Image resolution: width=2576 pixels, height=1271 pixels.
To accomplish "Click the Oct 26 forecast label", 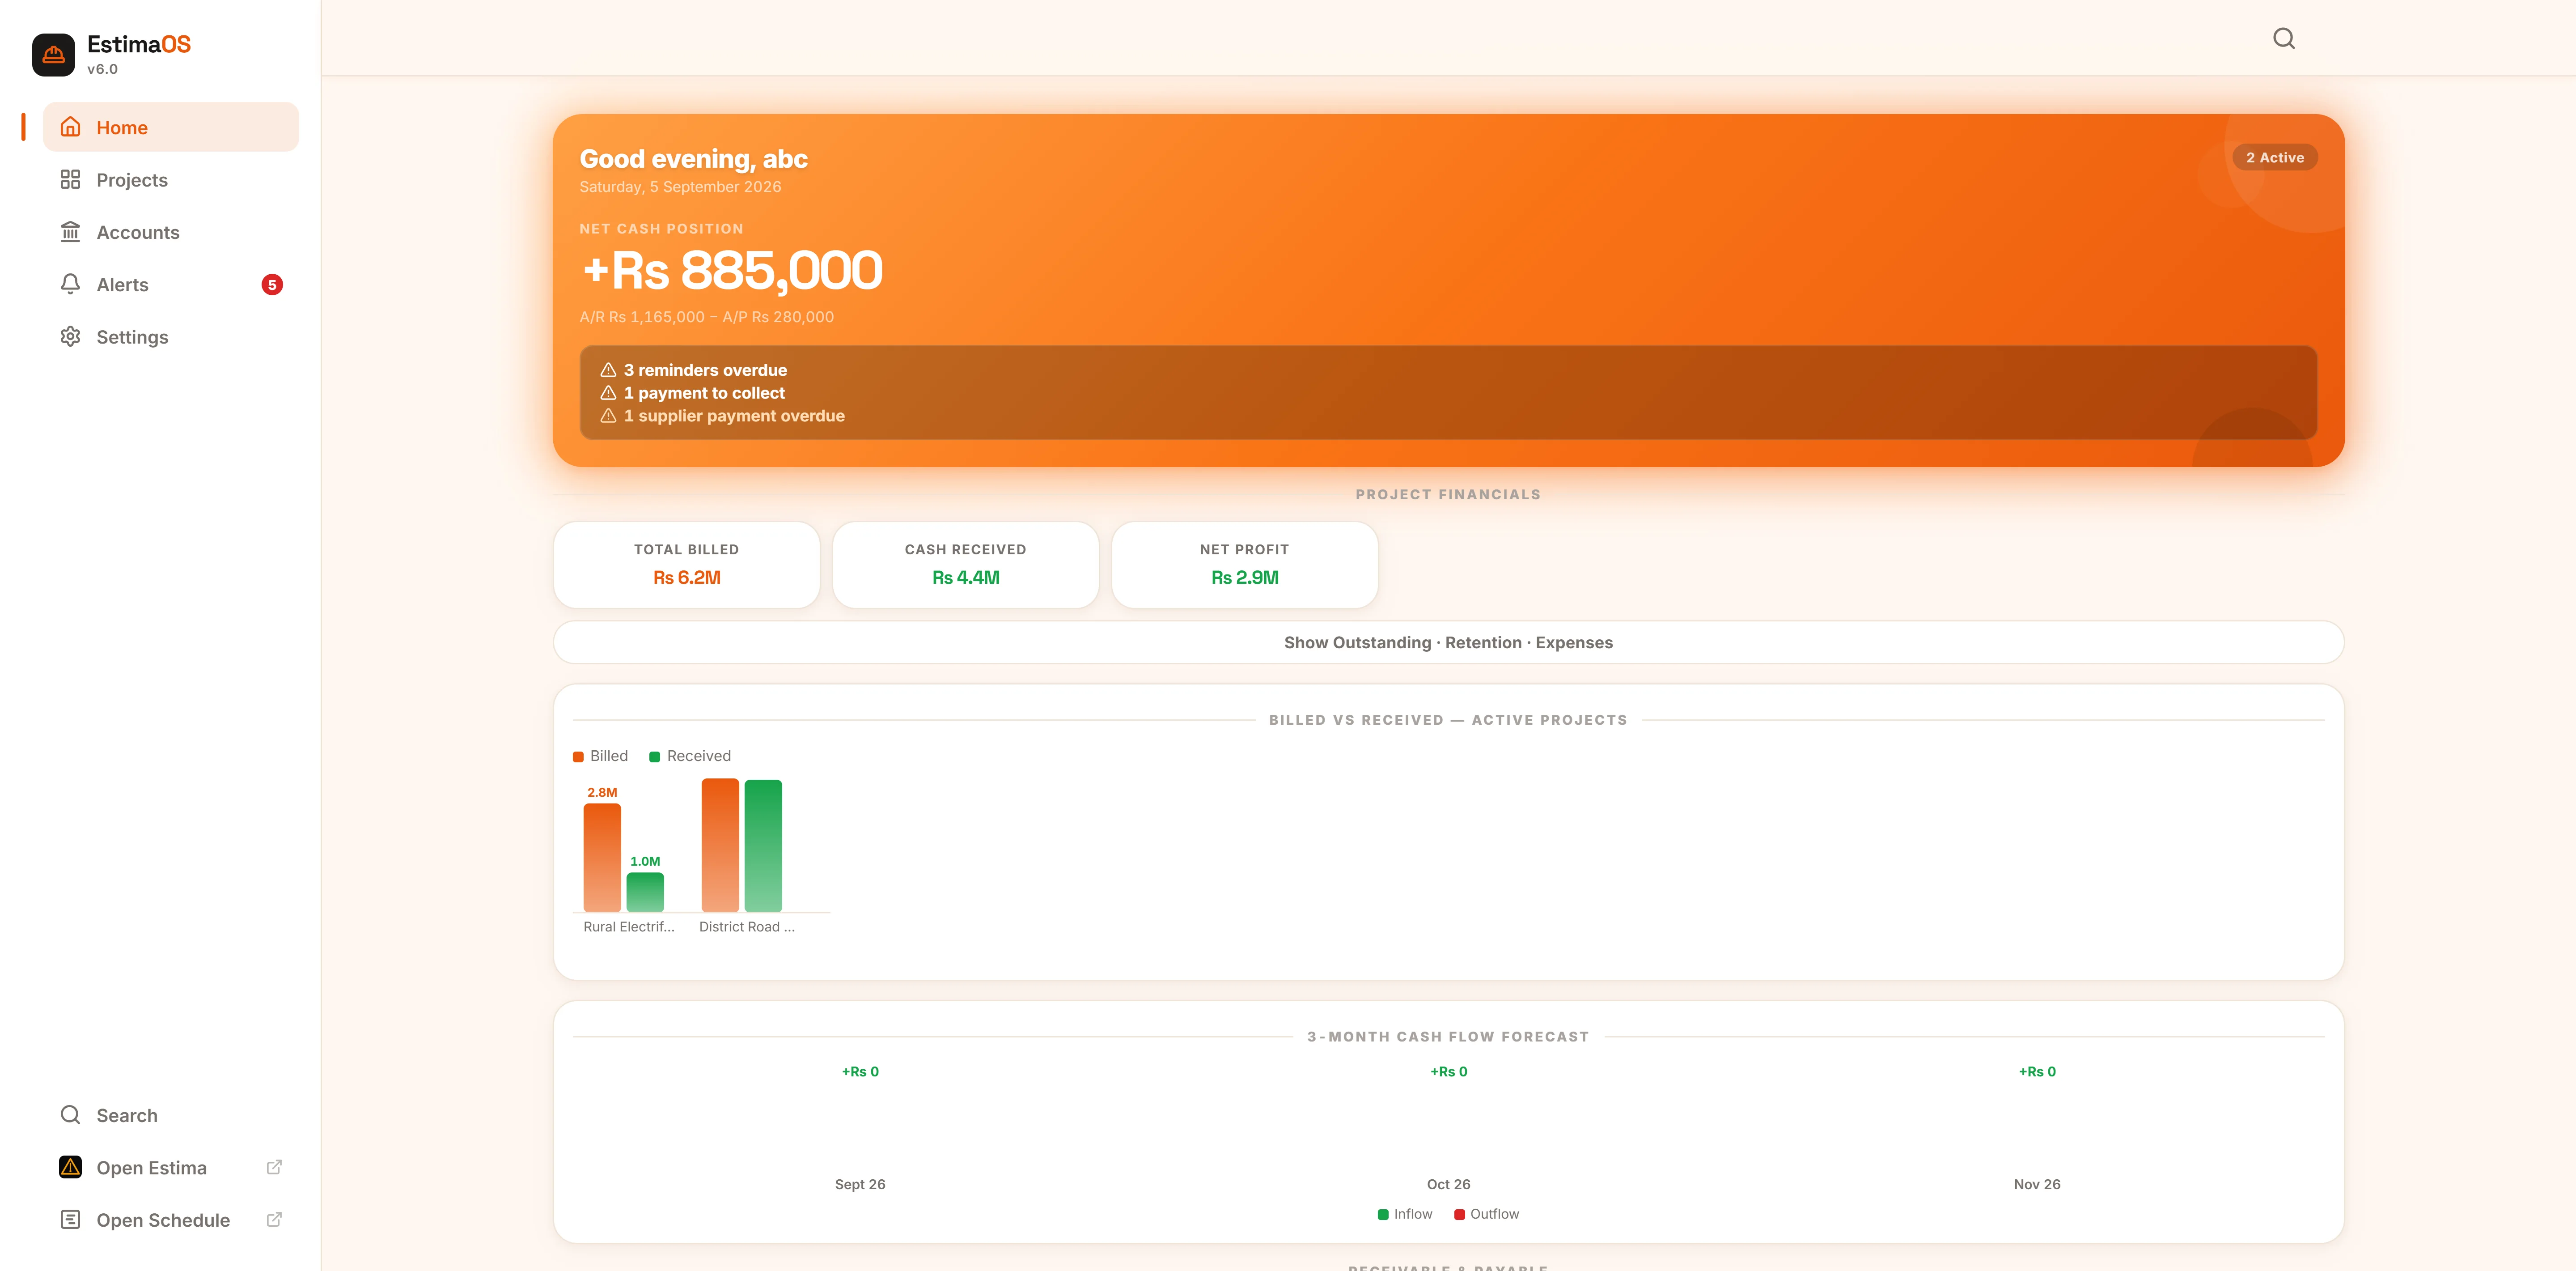I will (1448, 1184).
